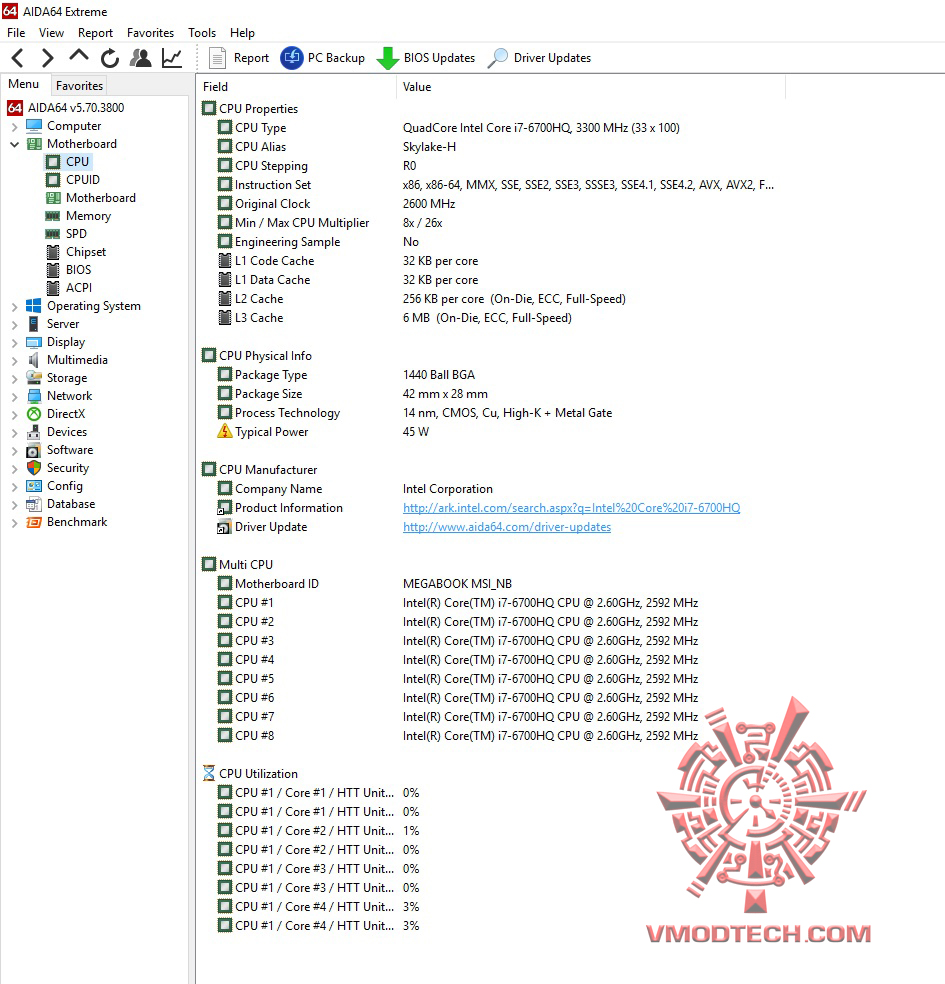Open the View menu
This screenshot has height=984, width=945.
click(x=51, y=33)
